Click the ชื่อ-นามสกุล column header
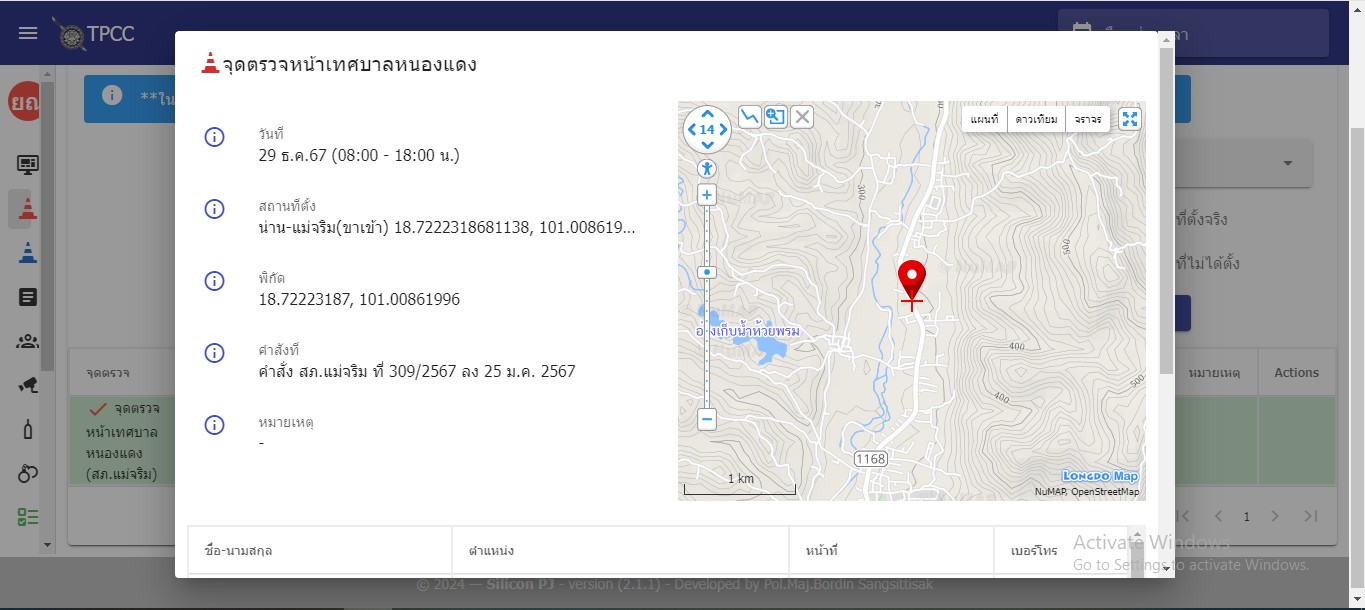The width and height of the screenshot is (1365, 610). coord(238,550)
